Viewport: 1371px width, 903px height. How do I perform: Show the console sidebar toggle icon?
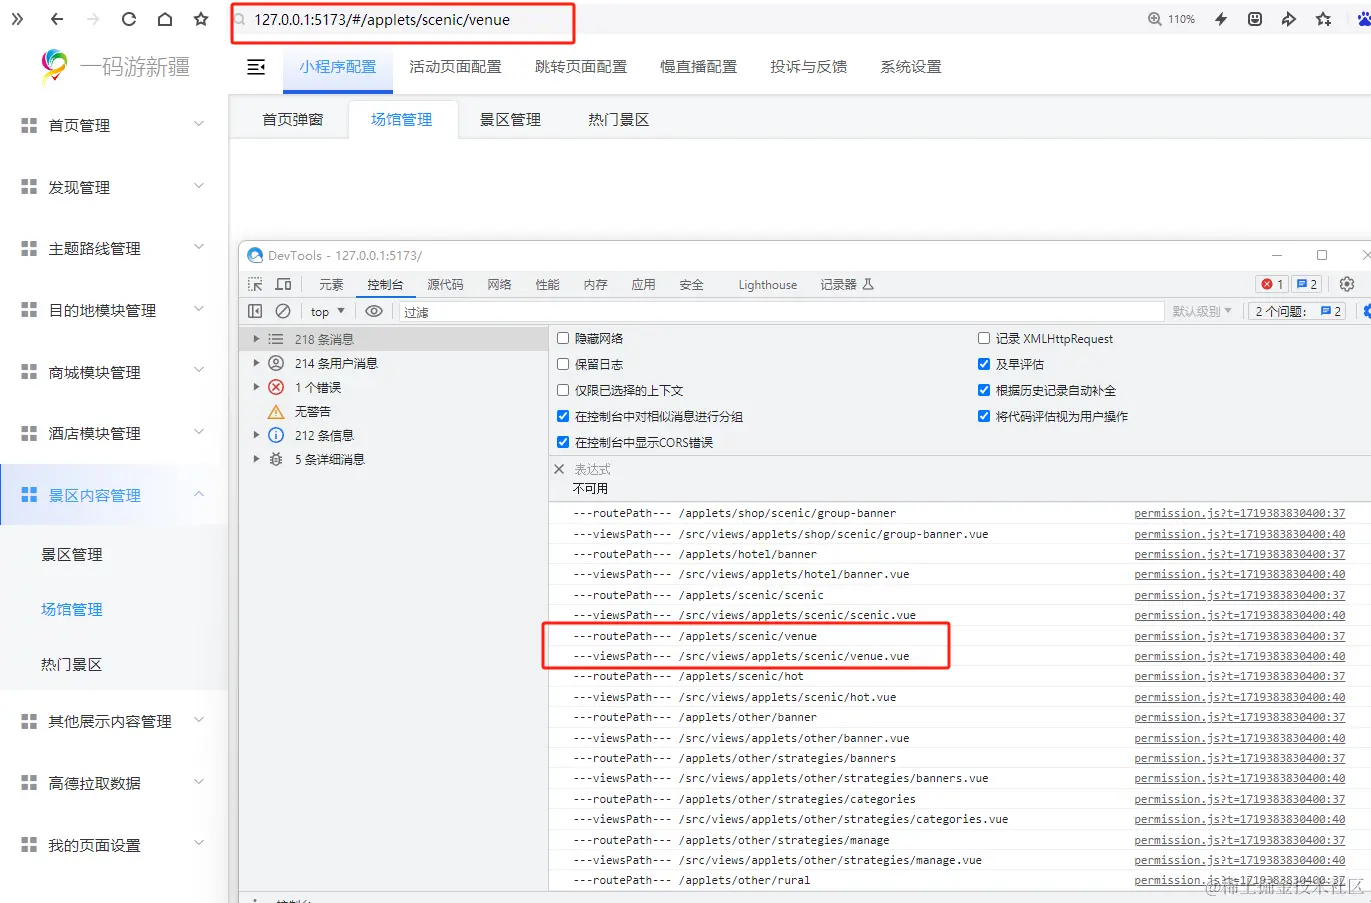point(255,311)
